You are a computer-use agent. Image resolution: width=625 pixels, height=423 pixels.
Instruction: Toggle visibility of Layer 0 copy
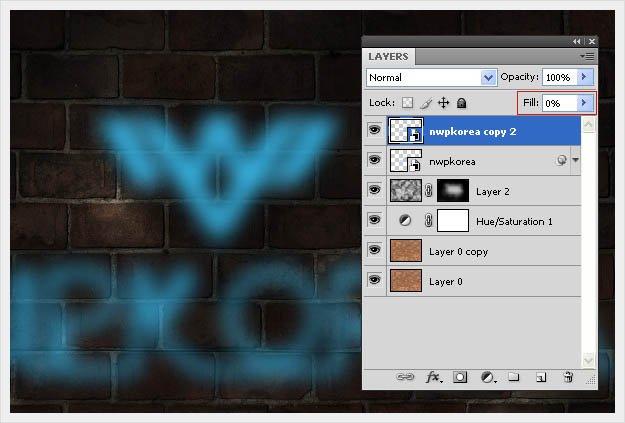[374, 250]
